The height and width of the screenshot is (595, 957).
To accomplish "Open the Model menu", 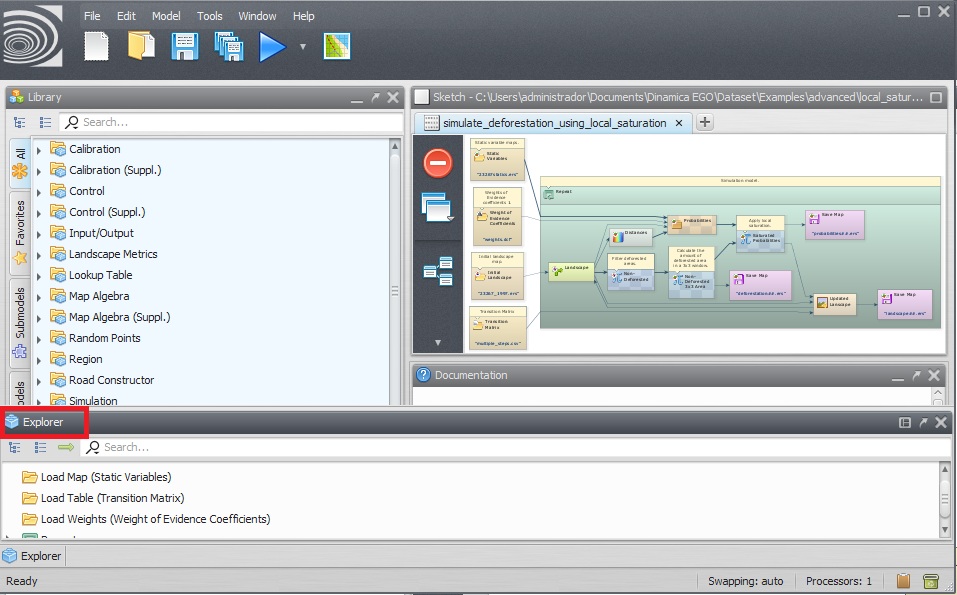I will click(x=166, y=16).
